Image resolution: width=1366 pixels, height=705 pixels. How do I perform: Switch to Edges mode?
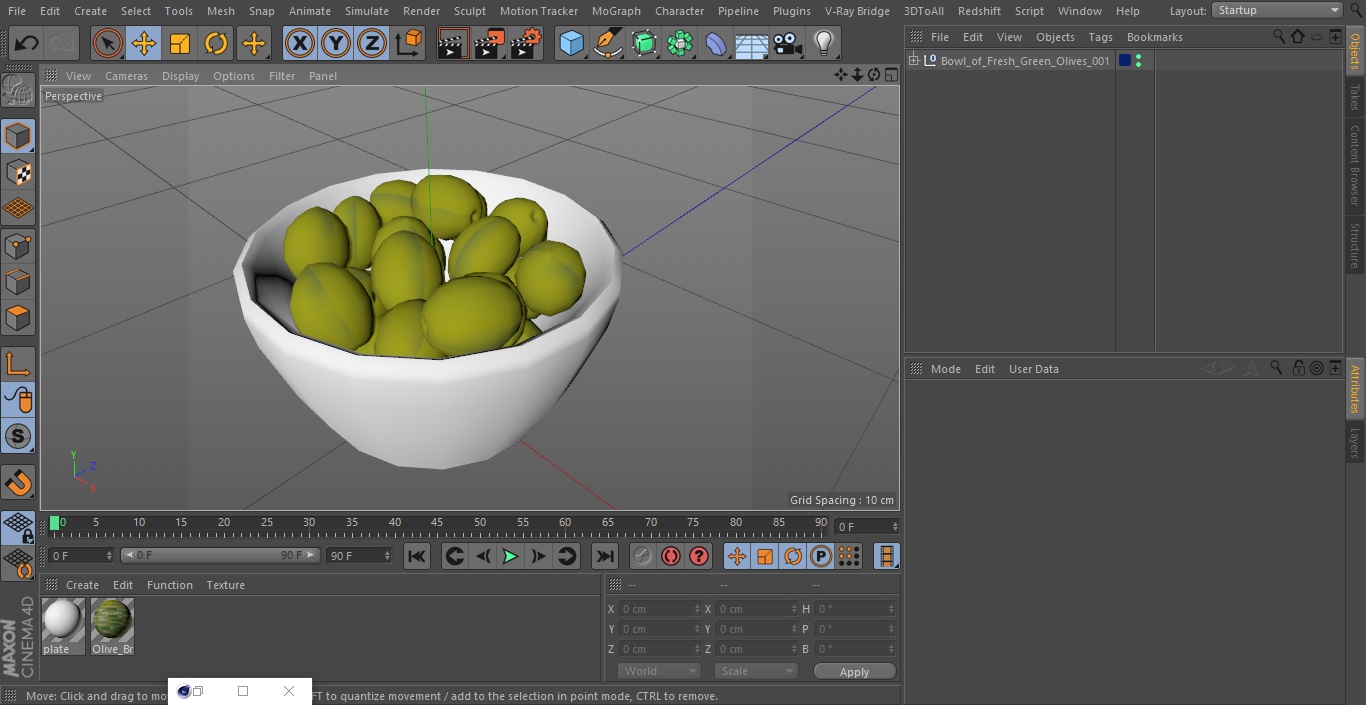pyautogui.click(x=18, y=281)
